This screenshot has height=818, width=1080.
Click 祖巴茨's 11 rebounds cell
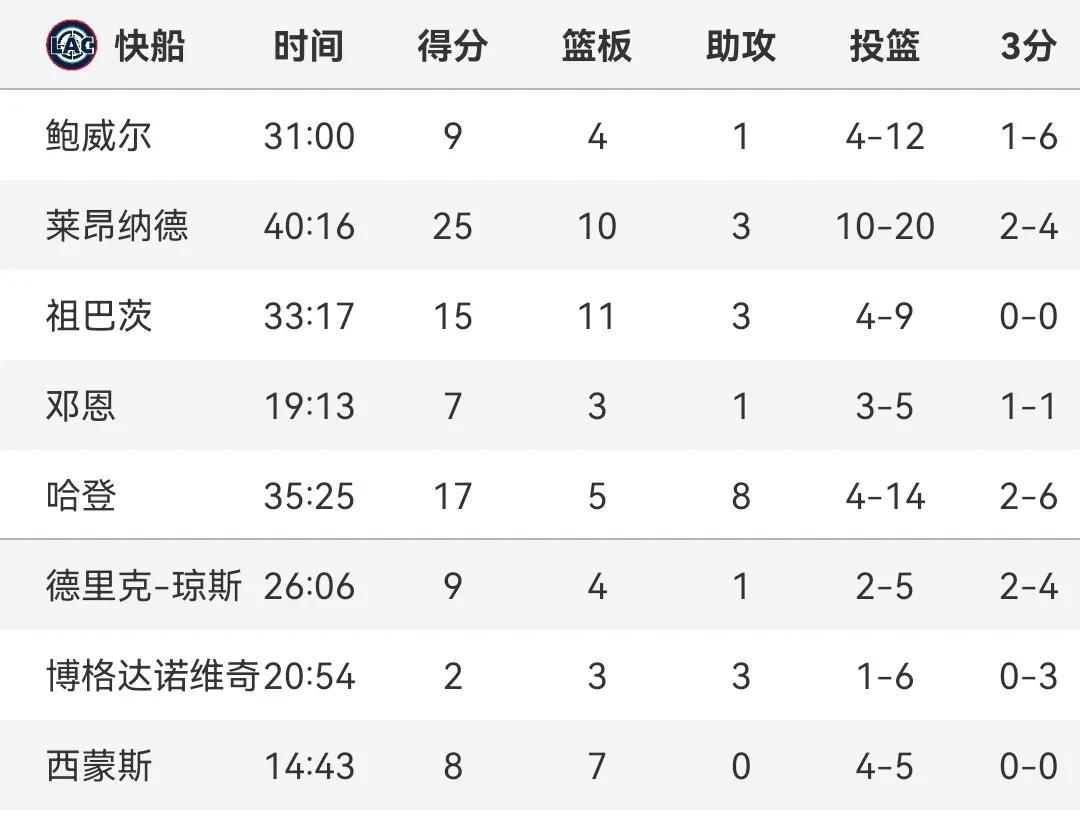click(x=596, y=316)
